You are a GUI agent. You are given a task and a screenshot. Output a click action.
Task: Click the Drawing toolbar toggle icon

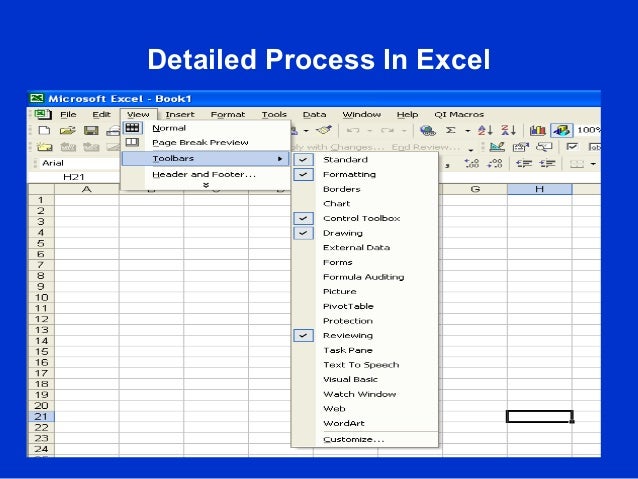[x=562, y=130]
